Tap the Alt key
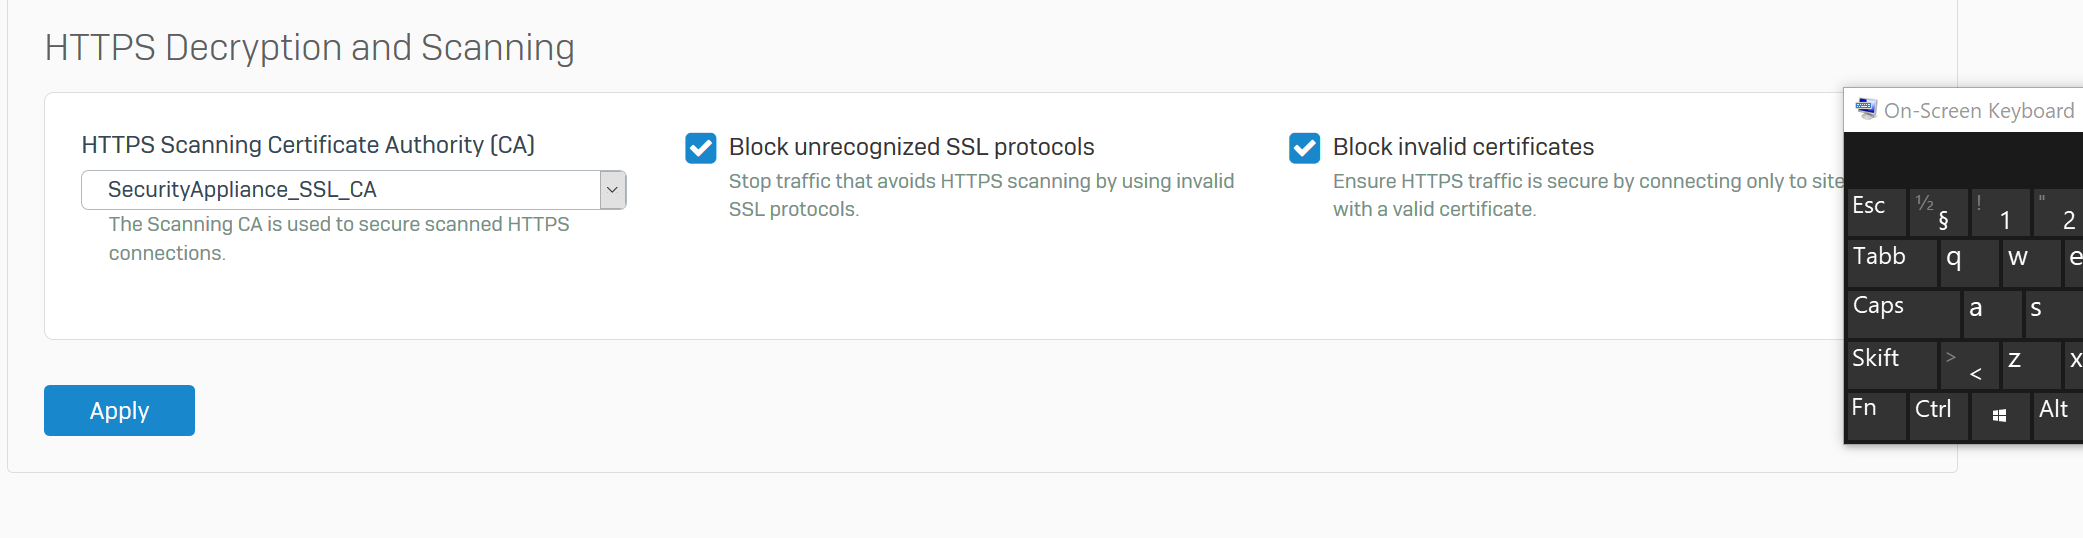This screenshot has height=538, width=2083. point(2058,415)
